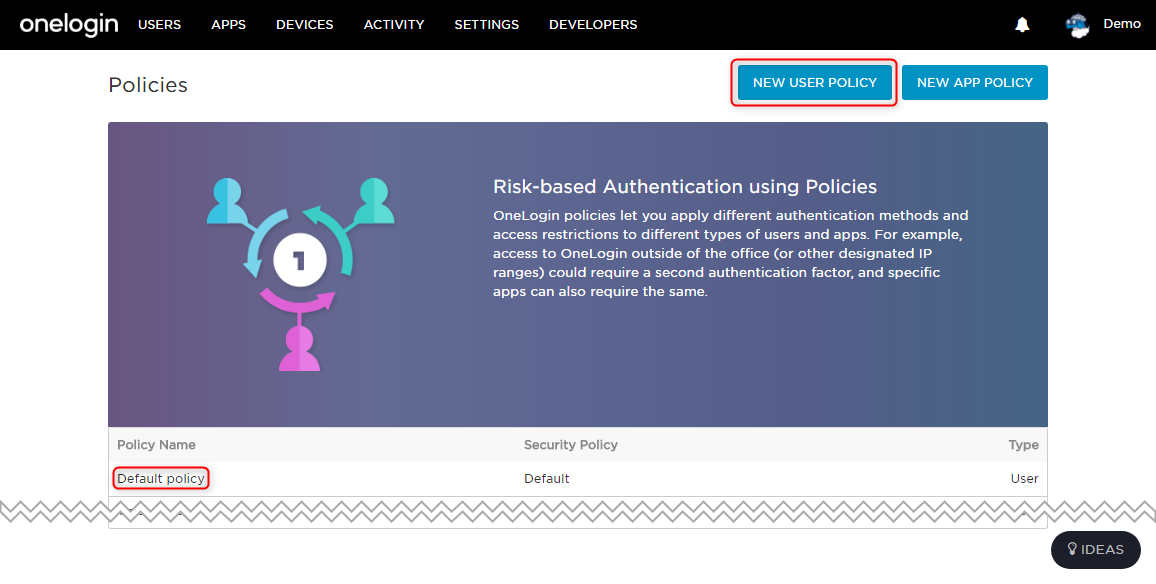Click the blue user figure graphic
This screenshot has height=584, width=1156.
click(228, 201)
